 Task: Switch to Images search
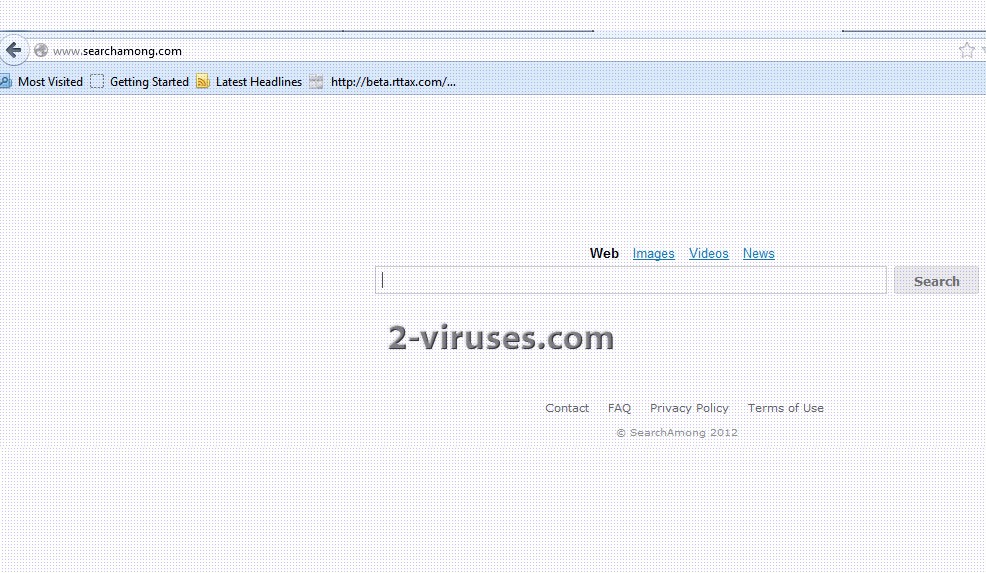[x=653, y=254]
